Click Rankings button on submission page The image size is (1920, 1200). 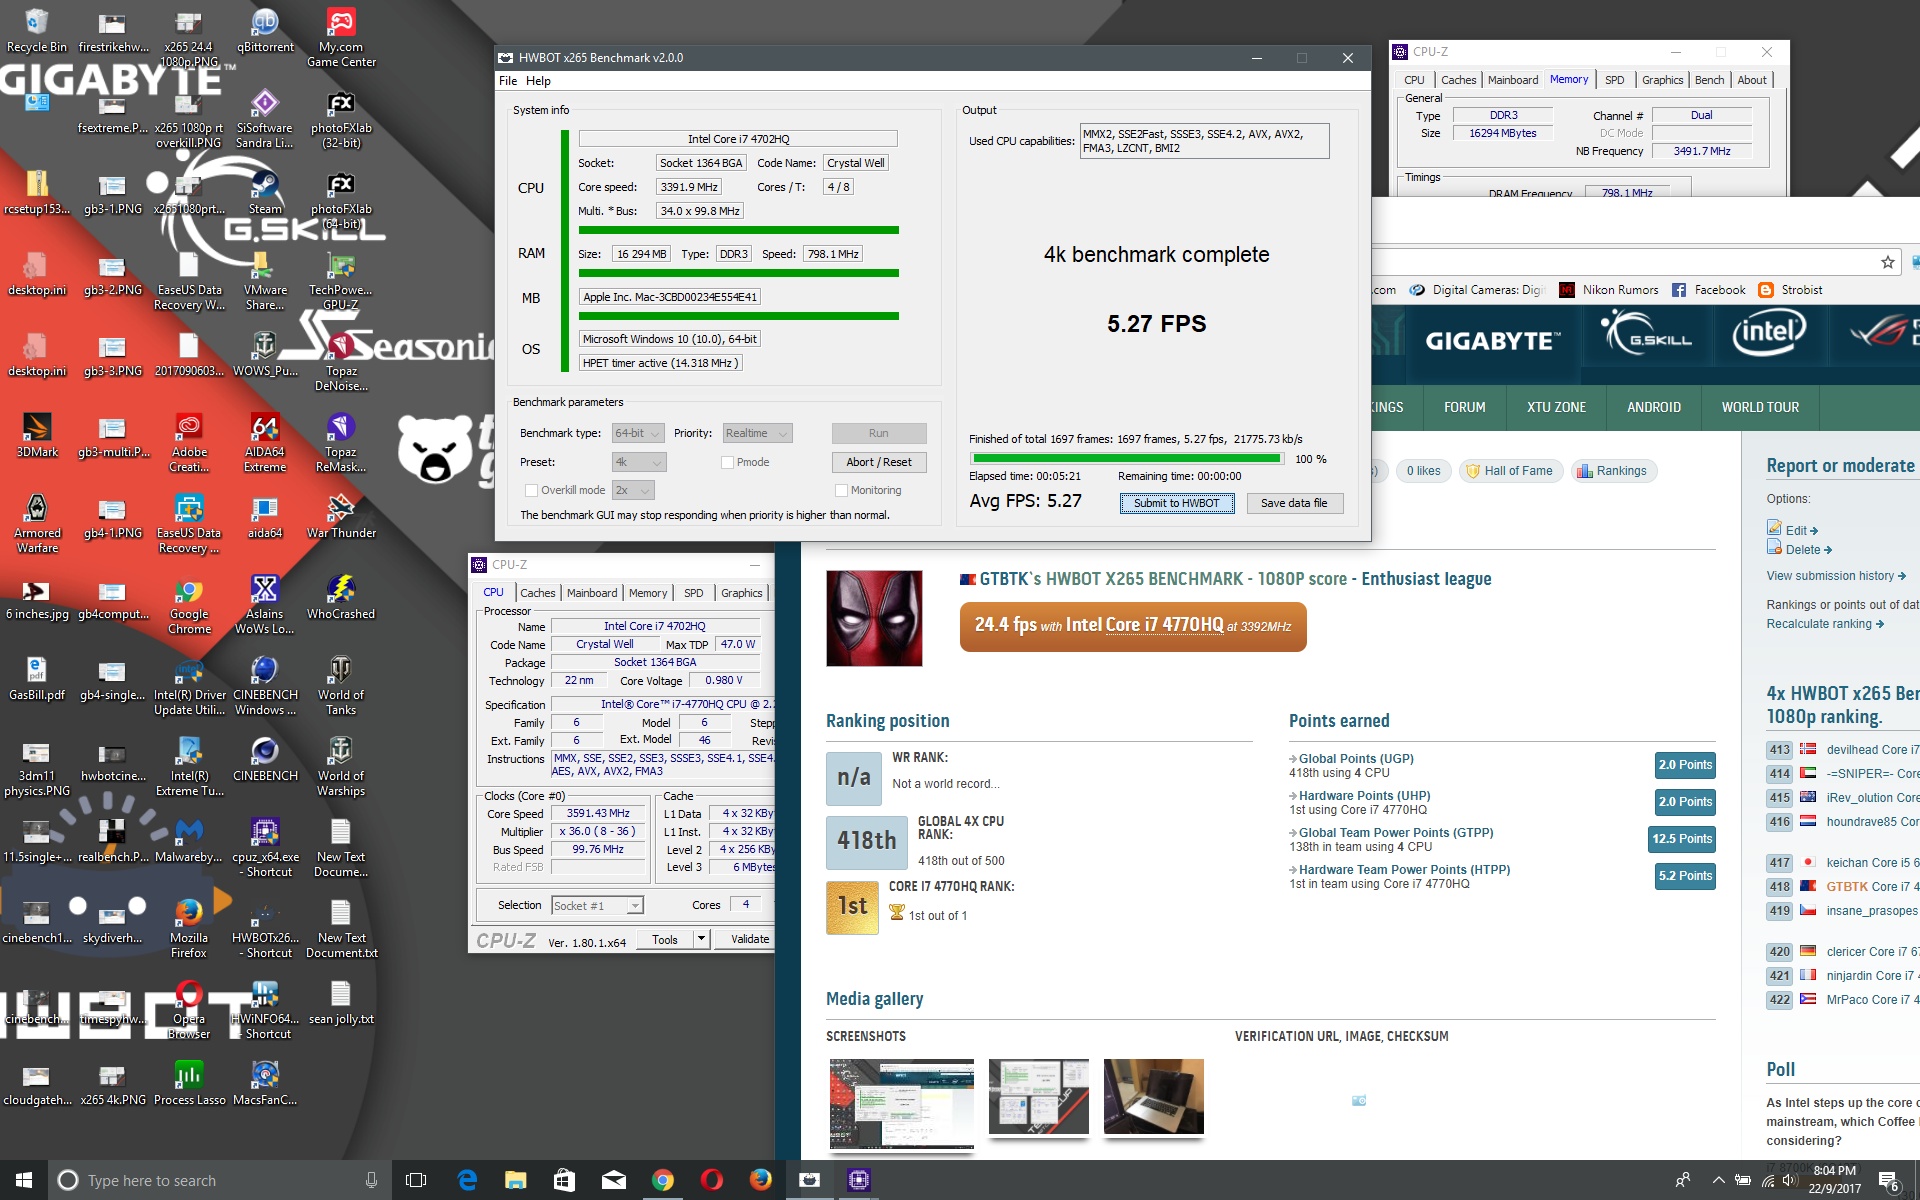(x=1612, y=471)
